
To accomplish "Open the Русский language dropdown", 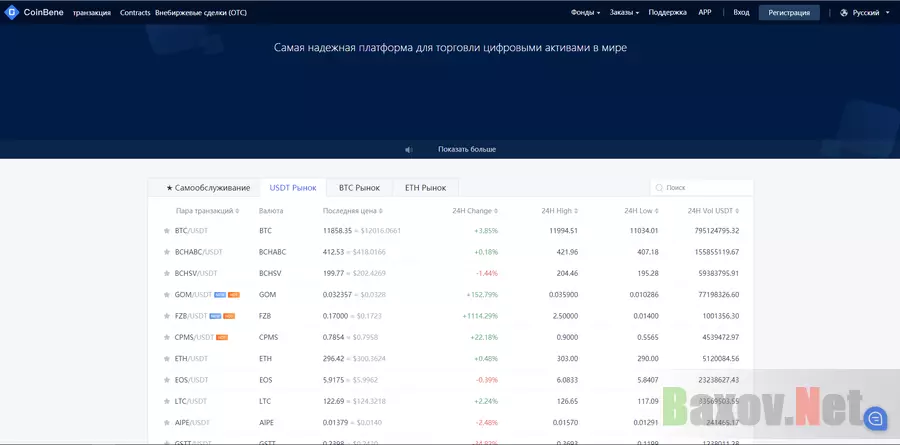I will pos(866,13).
